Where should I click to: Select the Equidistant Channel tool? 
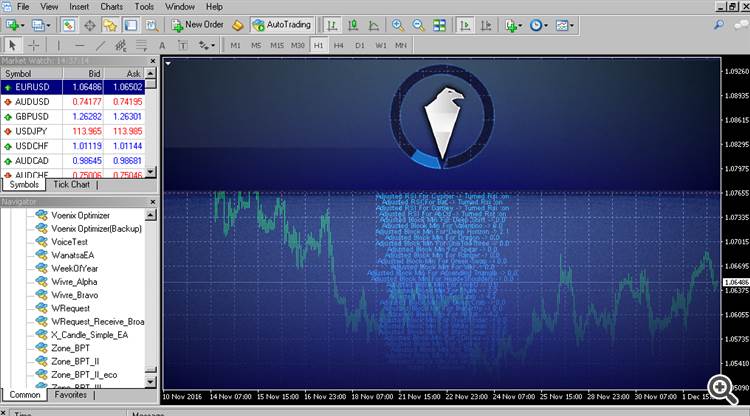[121, 45]
